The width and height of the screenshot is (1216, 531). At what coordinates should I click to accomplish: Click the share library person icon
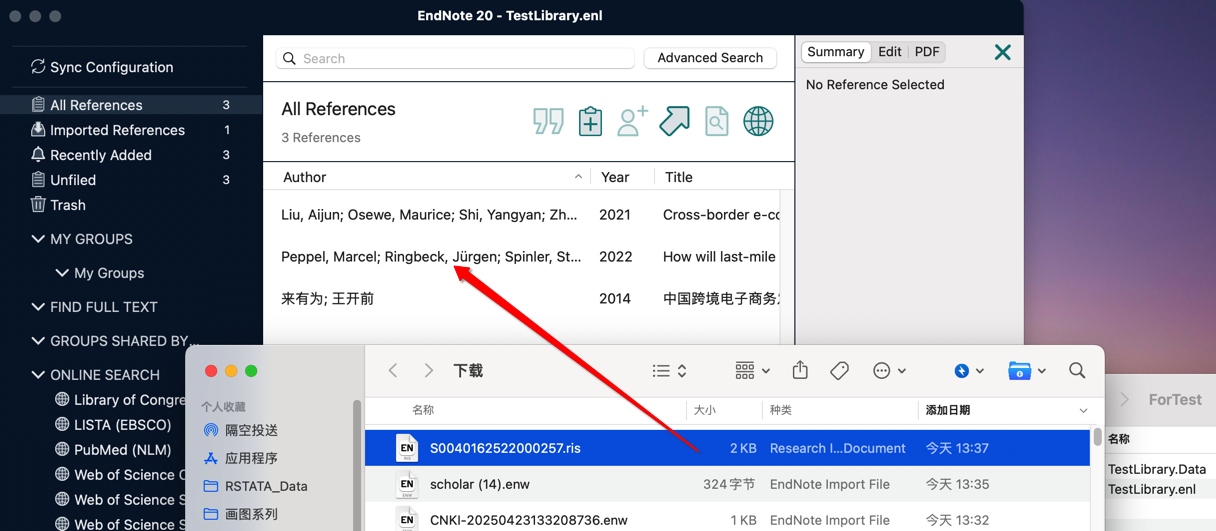pos(632,121)
